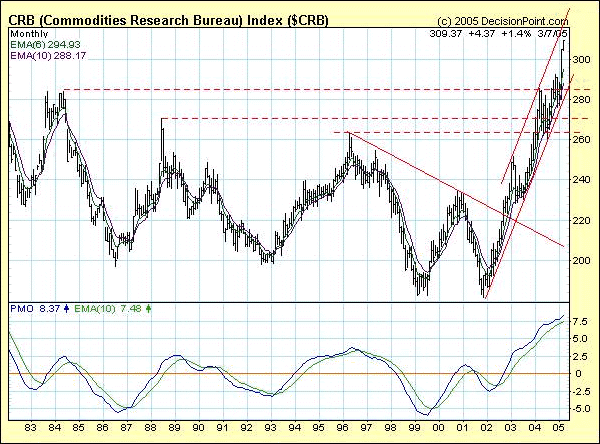This screenshot has height=444, width=600.
Task: Select the Monthly timeframe label
Action: tap(28, 33)
